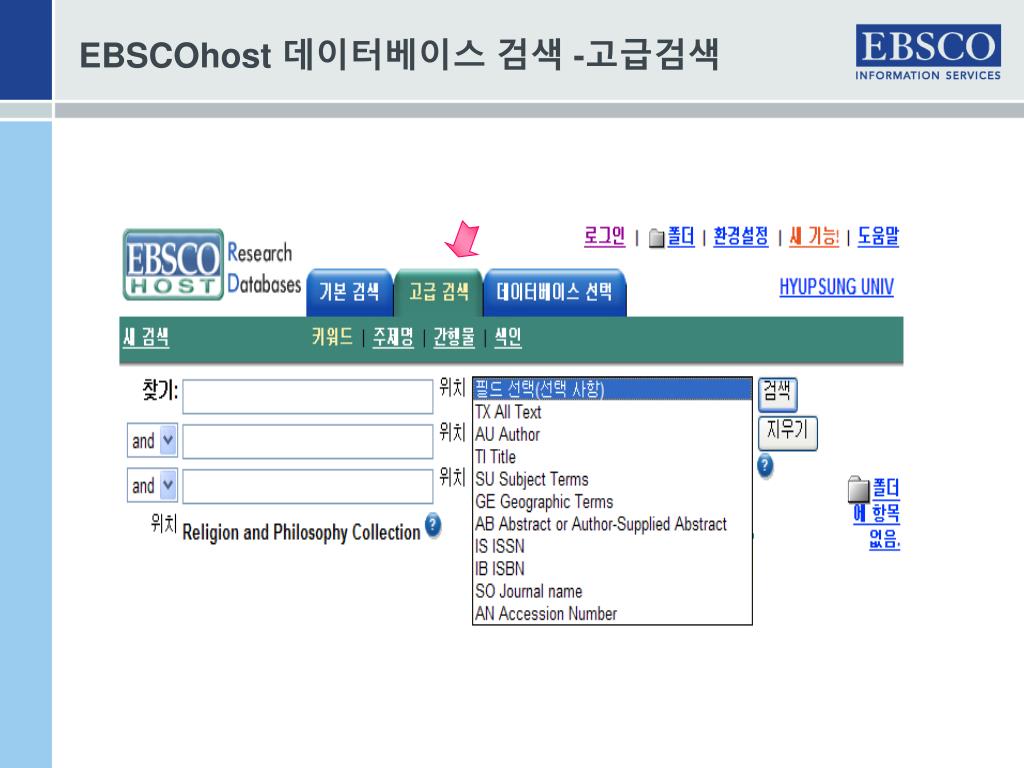
Task: Choose SU Subject Terms field option
Action: pyautogui.click(x=612, y=479)
